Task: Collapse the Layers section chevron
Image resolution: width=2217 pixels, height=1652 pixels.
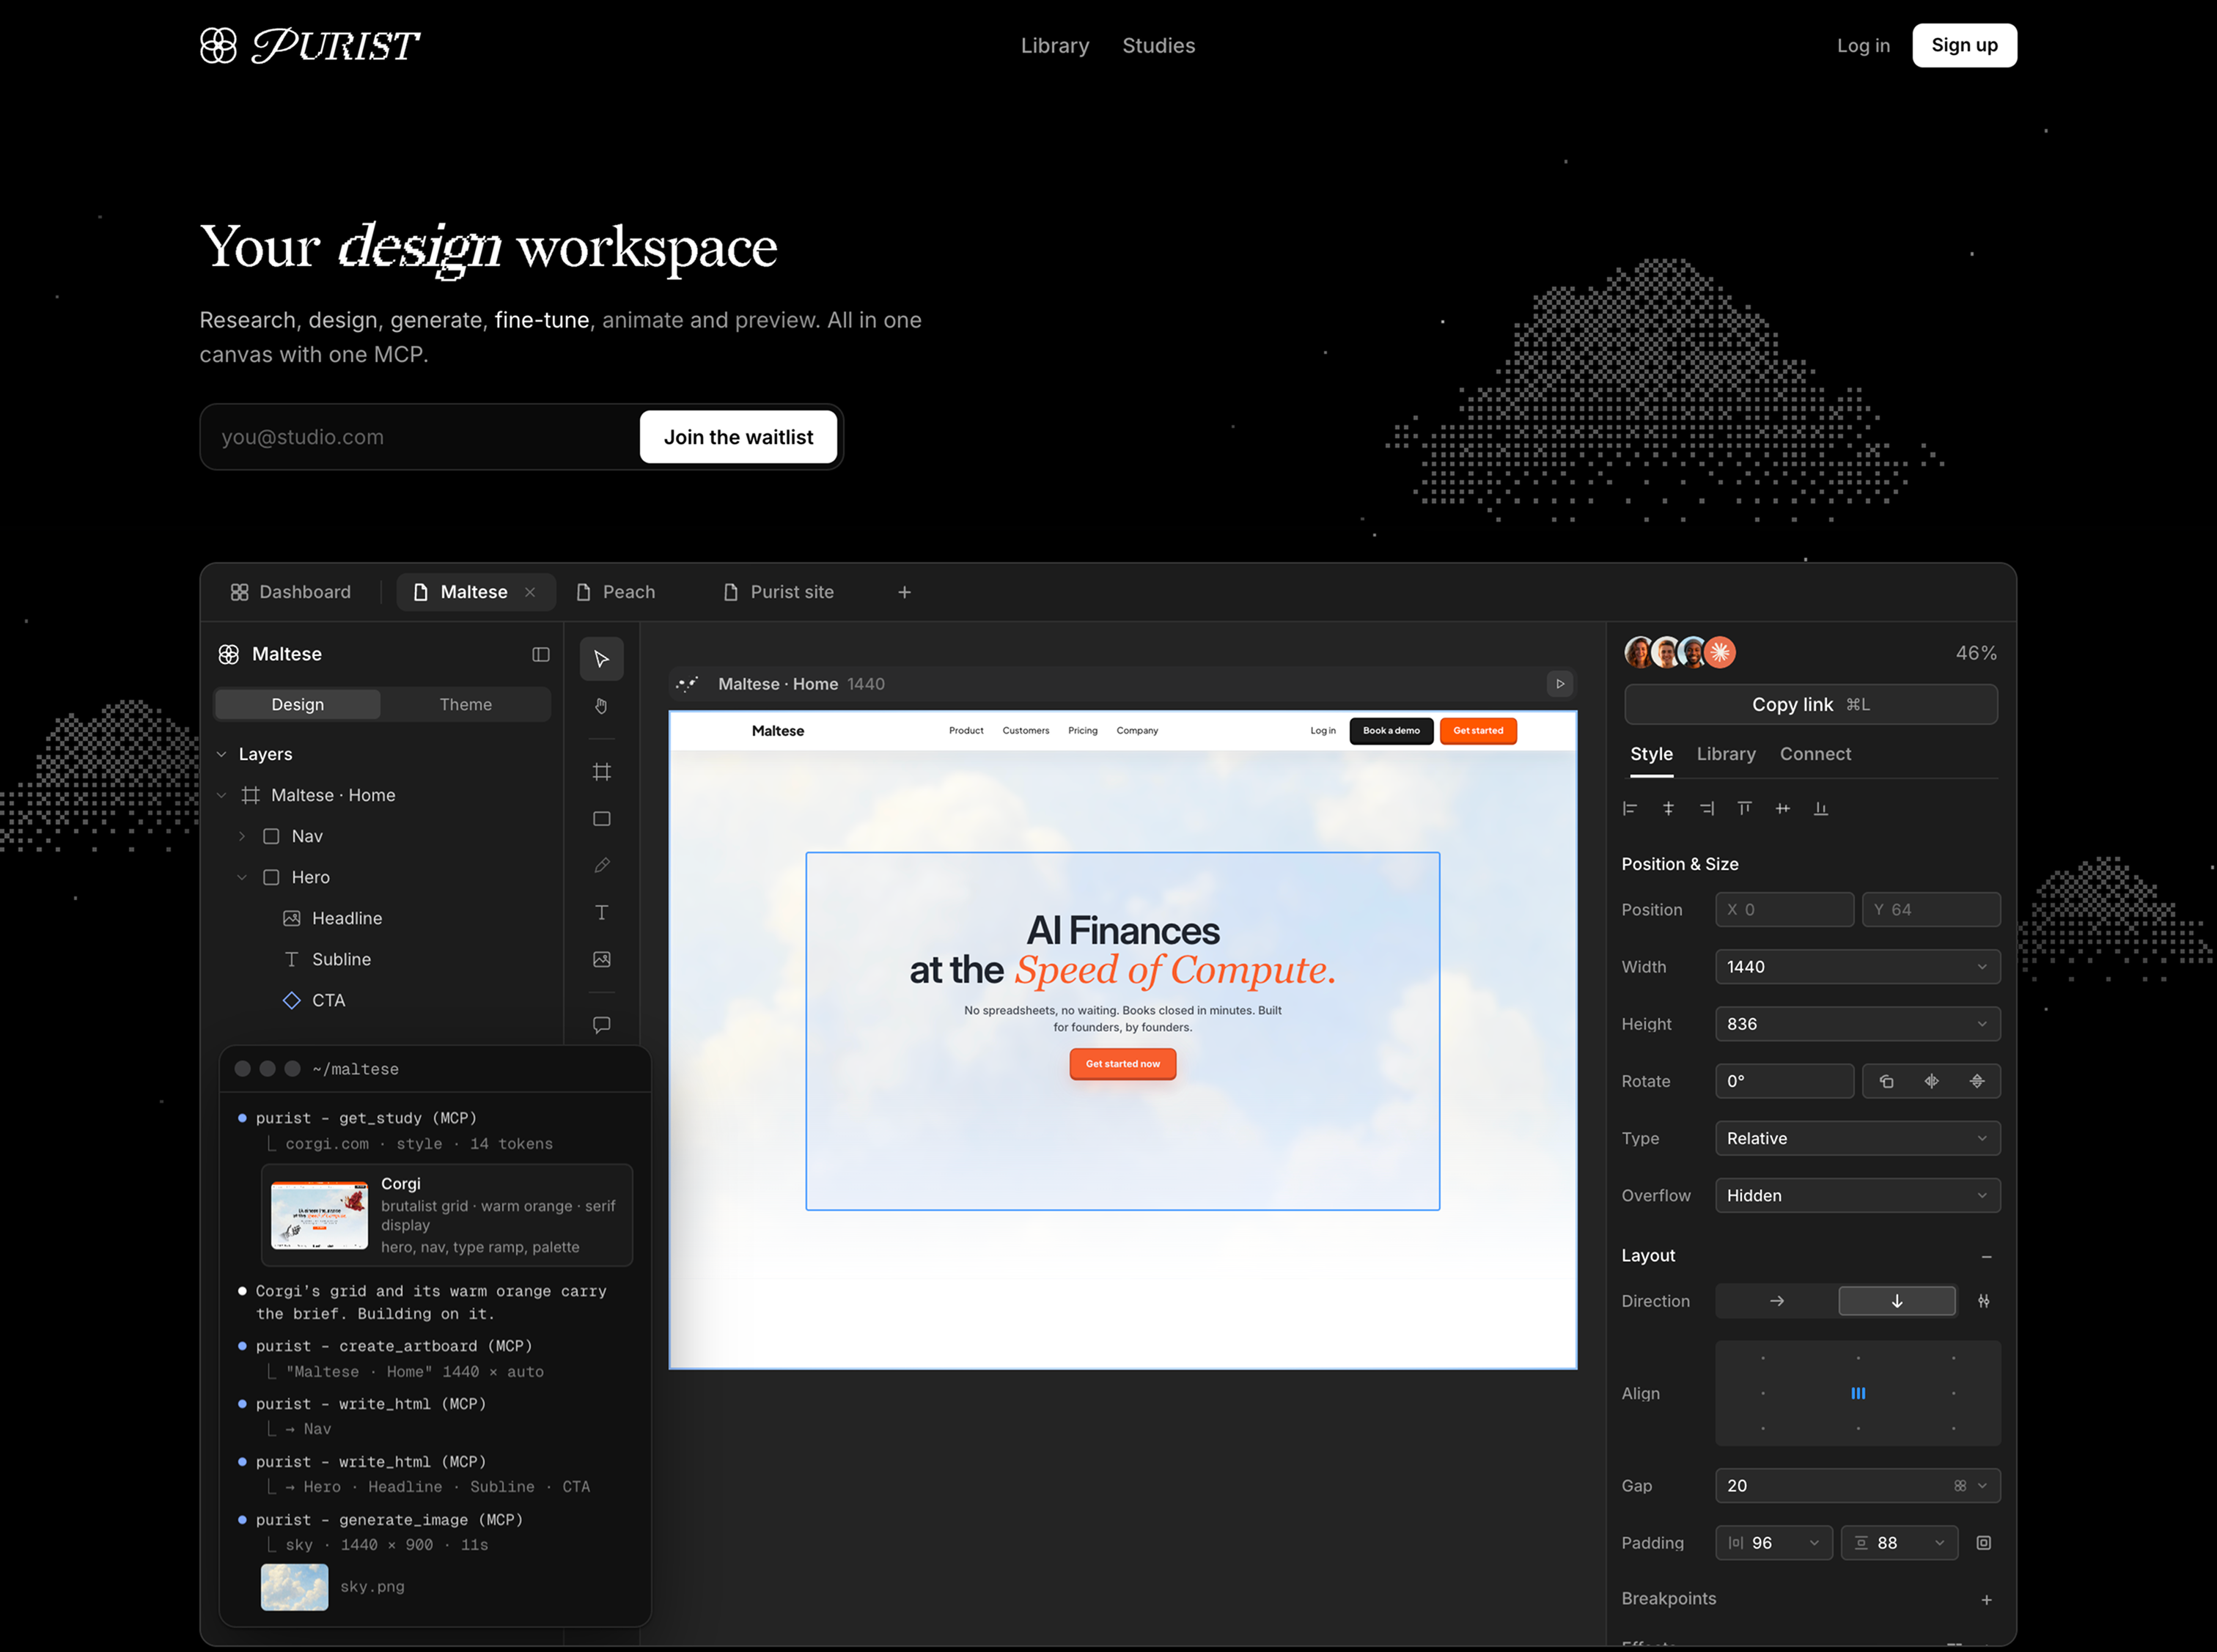Action: (x=222, y=754)
